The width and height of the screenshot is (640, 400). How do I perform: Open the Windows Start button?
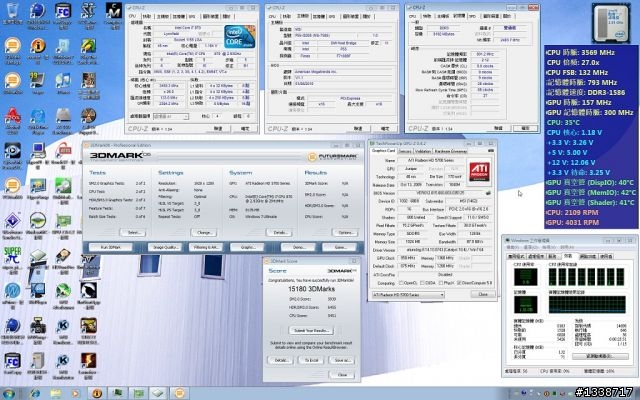[8, 393]
